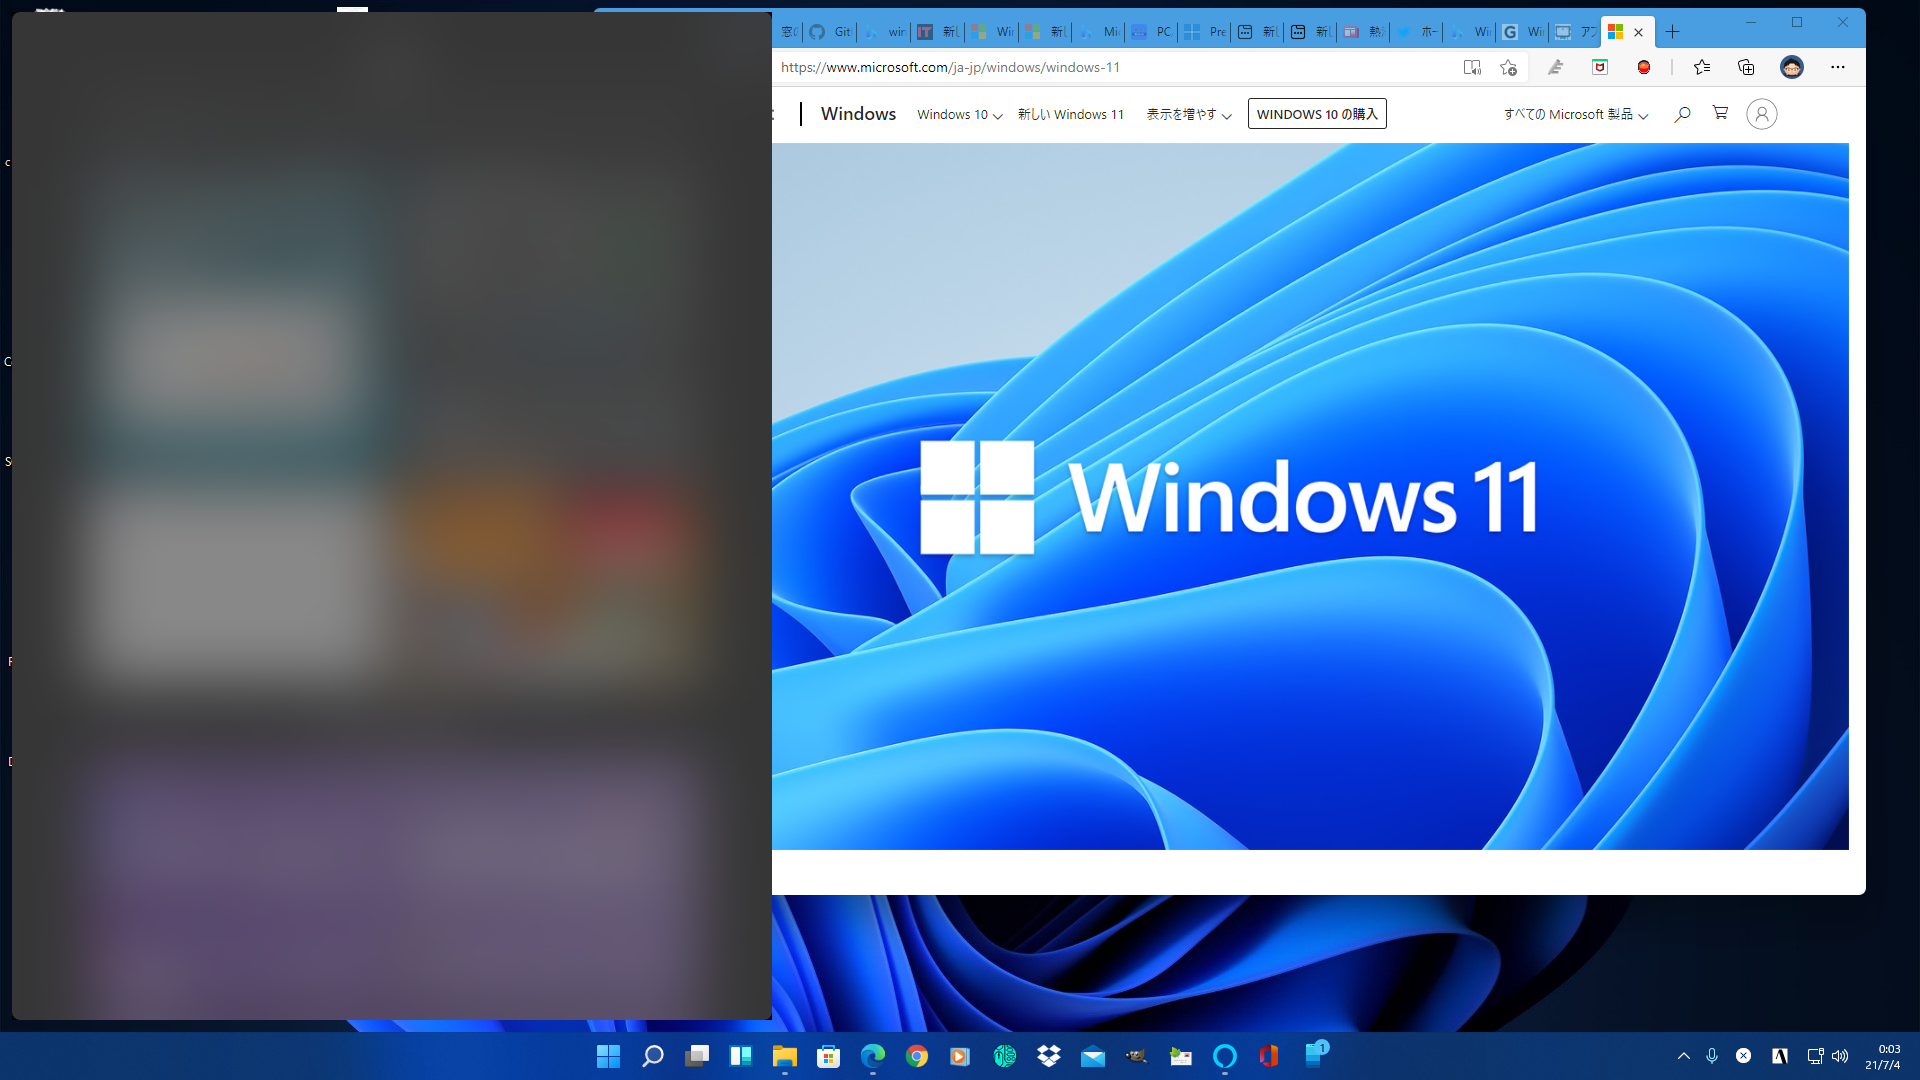1920x1080 pixels.
Task: Switch to the アプ tab
Action: [x=1575, y=32]
